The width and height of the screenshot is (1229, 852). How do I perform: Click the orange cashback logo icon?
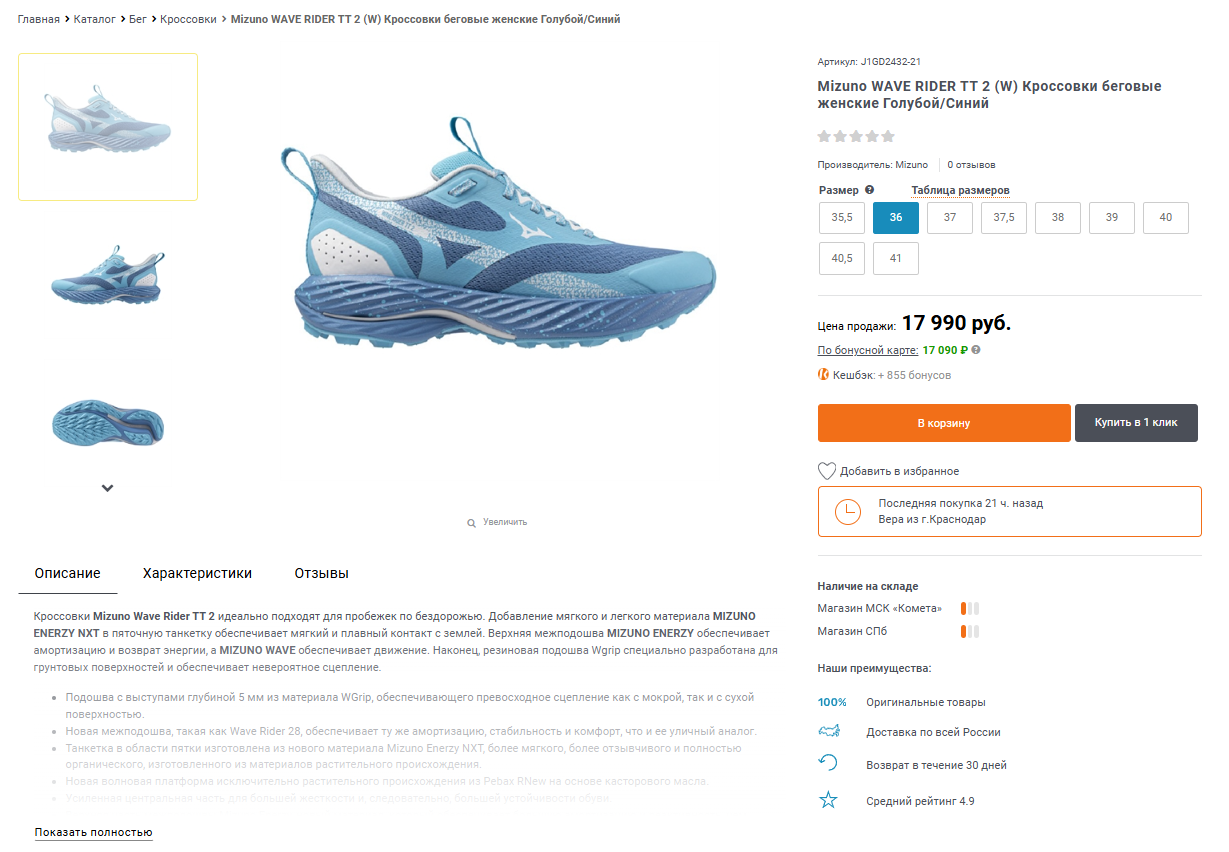pos(824,375)
